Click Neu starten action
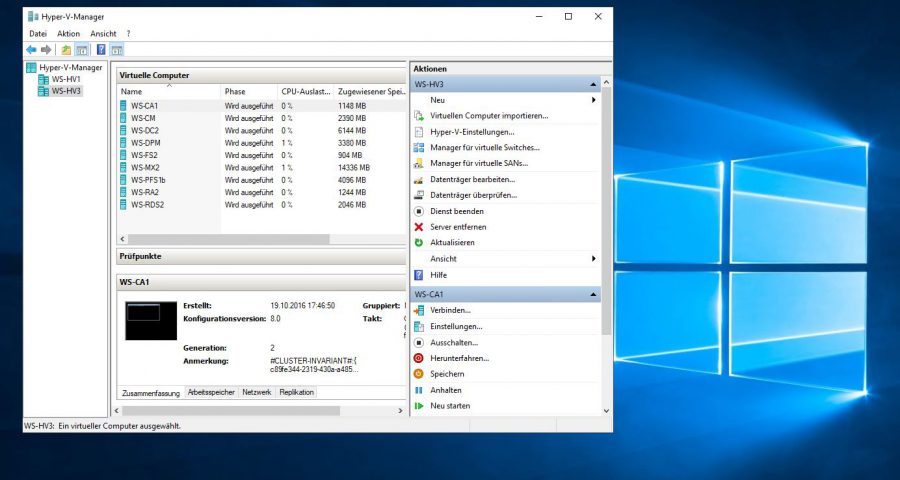The image size is (900, 480). tap(450, 406)
